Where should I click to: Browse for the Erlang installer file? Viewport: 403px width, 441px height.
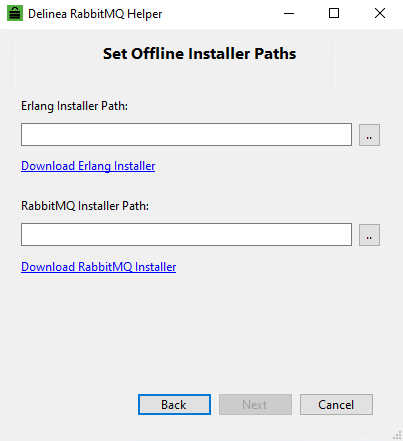tap(369, 135)
